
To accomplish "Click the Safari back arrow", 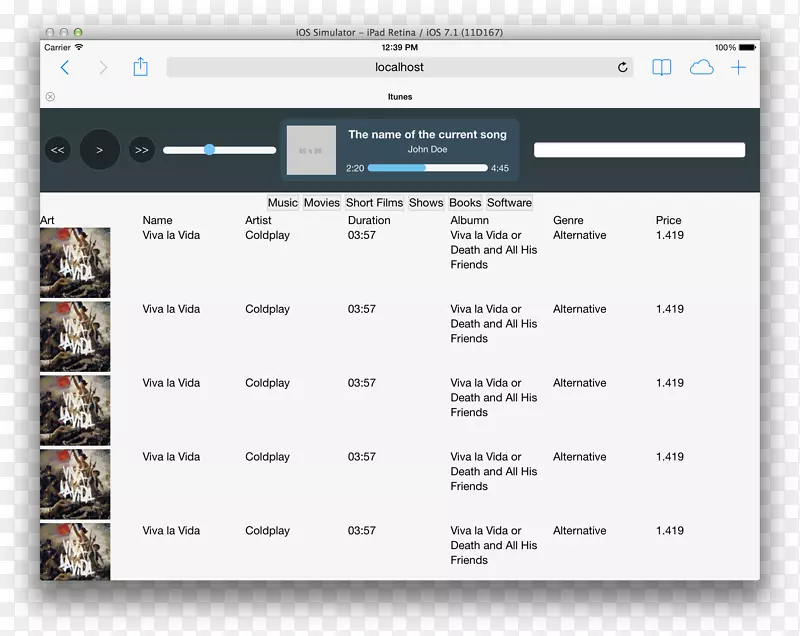I will coord(65,68).
